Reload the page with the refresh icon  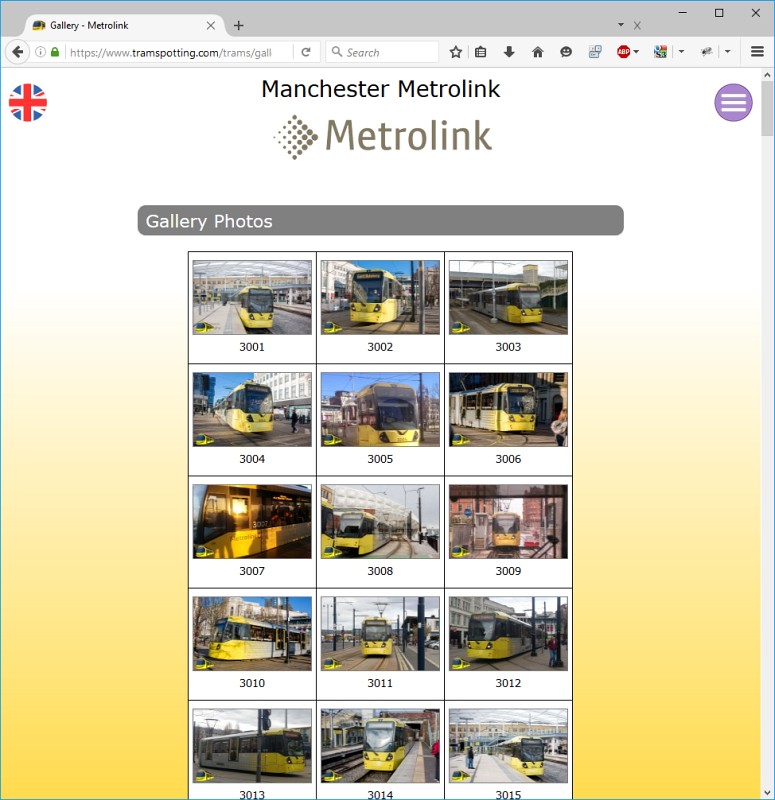click(x=306, y=52)
